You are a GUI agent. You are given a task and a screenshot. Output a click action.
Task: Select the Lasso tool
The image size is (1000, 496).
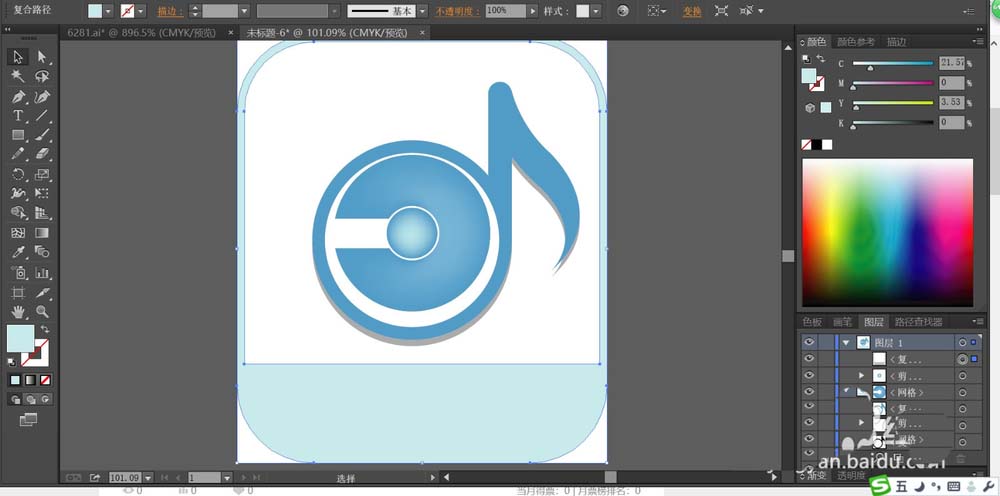pos(42,77)
